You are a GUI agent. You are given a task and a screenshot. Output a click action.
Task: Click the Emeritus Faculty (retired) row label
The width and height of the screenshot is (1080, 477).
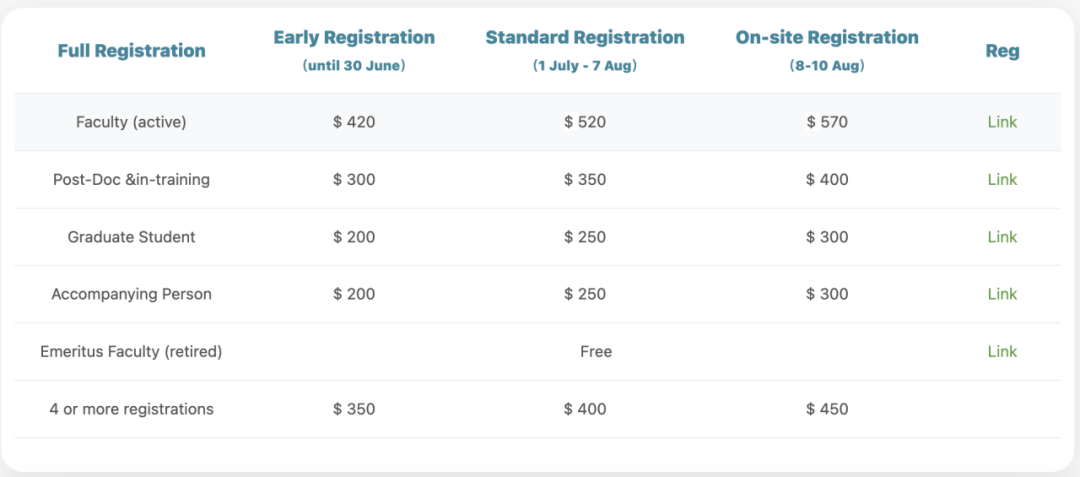click(131, 352)
